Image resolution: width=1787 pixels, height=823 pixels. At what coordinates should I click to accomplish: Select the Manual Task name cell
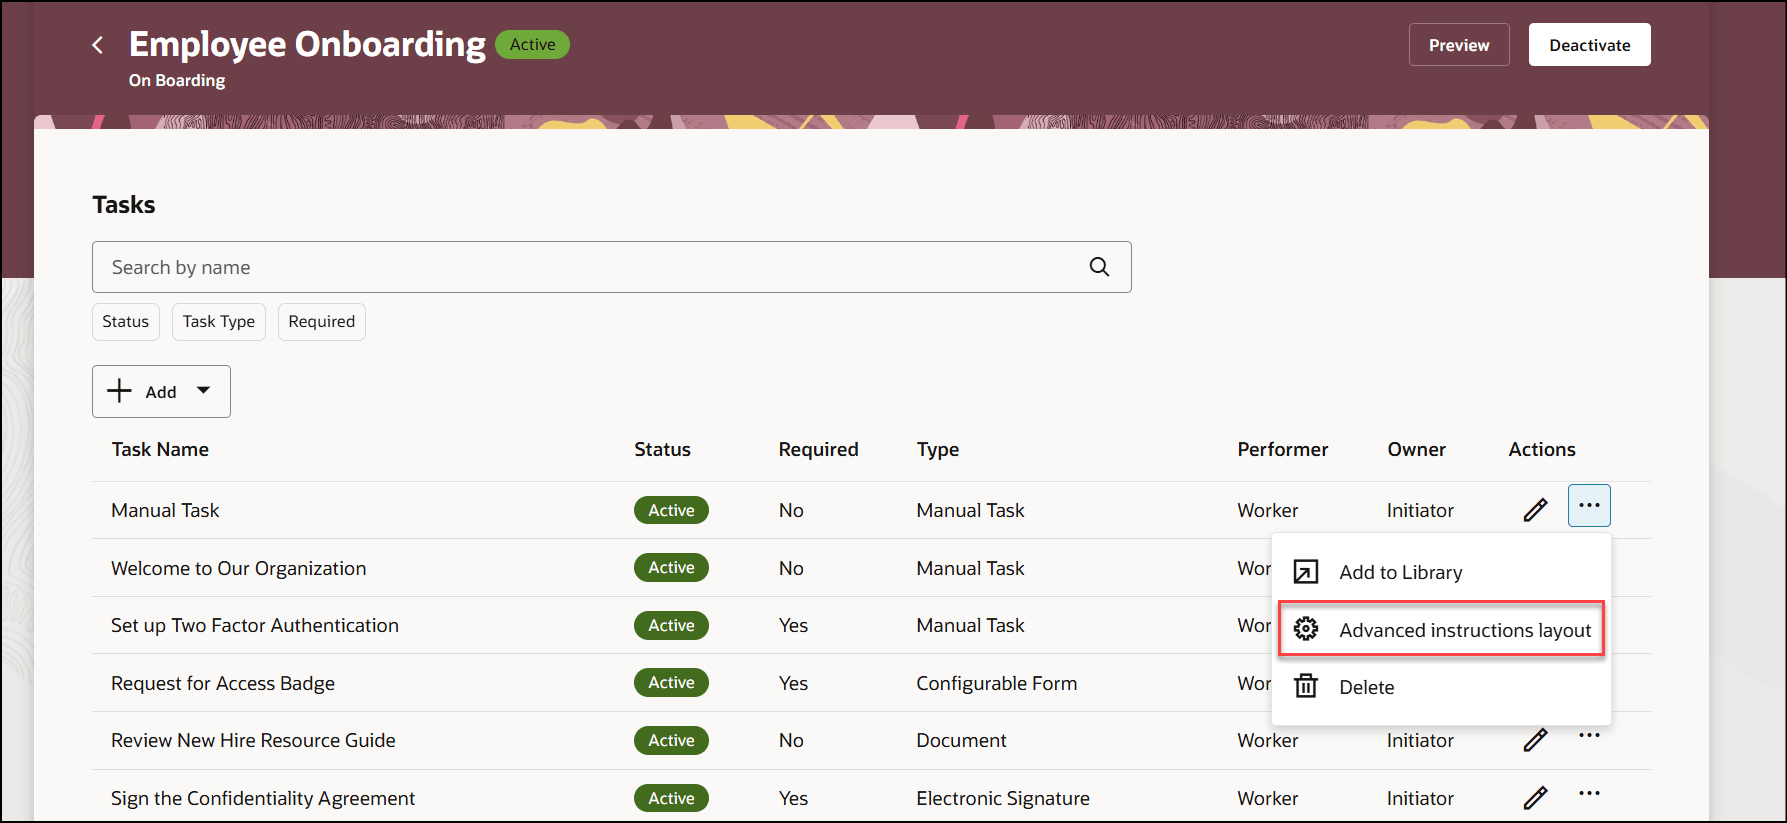point(165,510)
